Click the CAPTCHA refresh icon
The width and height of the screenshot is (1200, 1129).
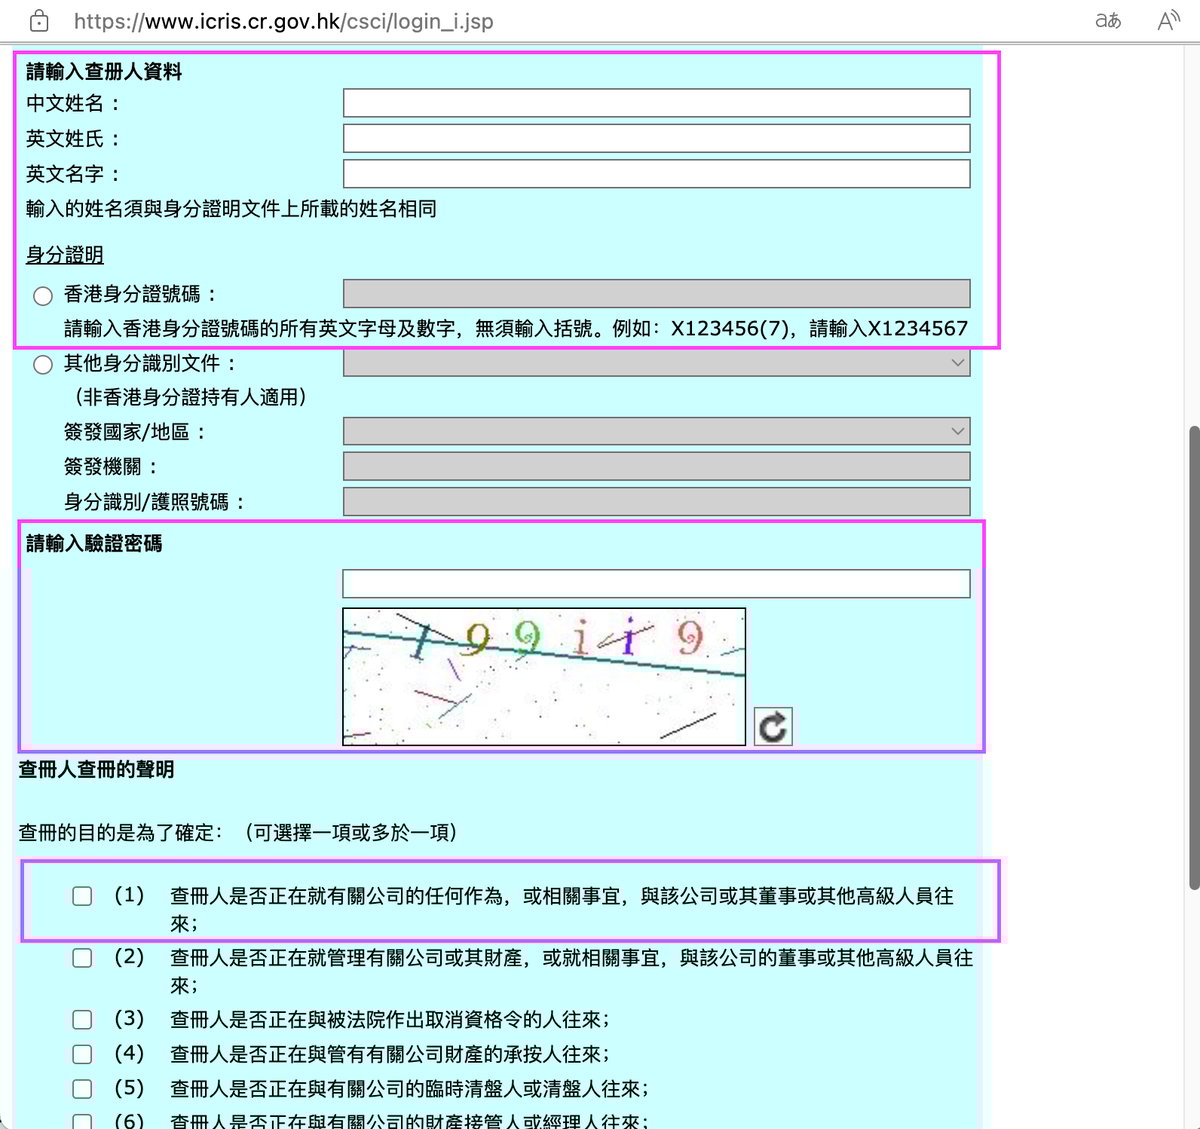[772, 727]
